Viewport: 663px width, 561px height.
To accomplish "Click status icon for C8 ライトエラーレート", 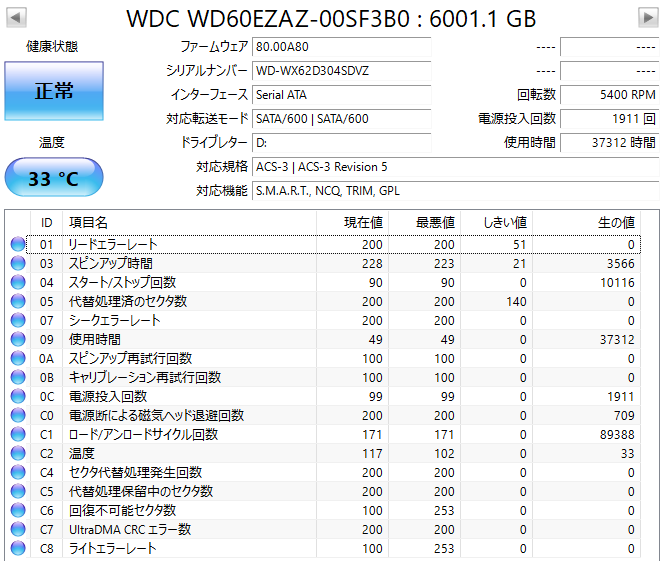I will pyautogui.click(x=18, y=549).
